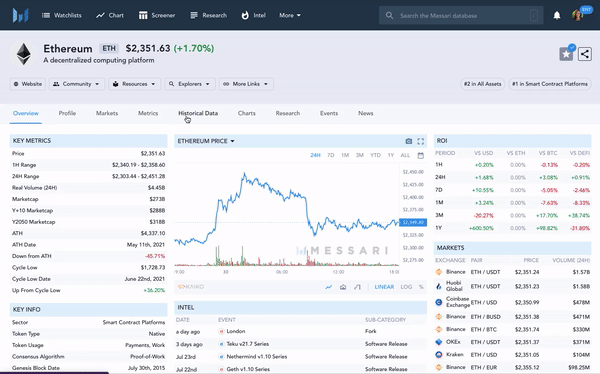Click the Coinbase Exchange icon

coord(439,302)
